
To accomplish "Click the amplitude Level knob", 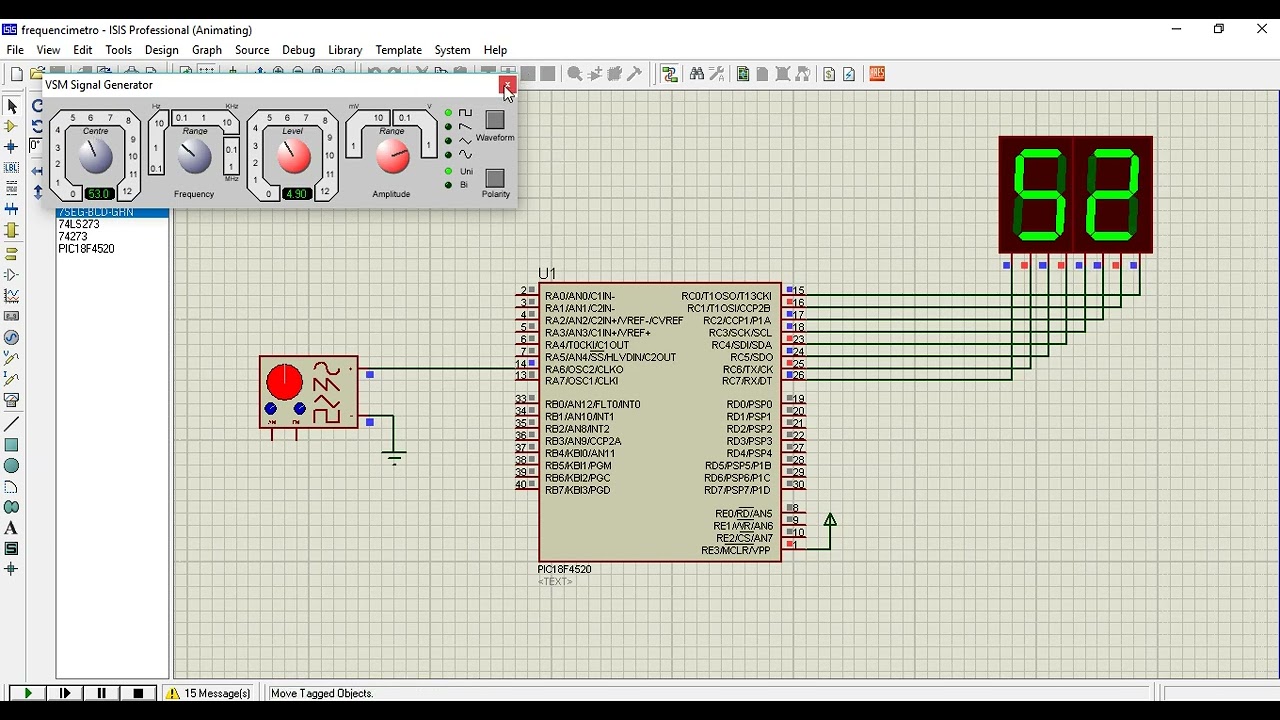I will [293, 156].
